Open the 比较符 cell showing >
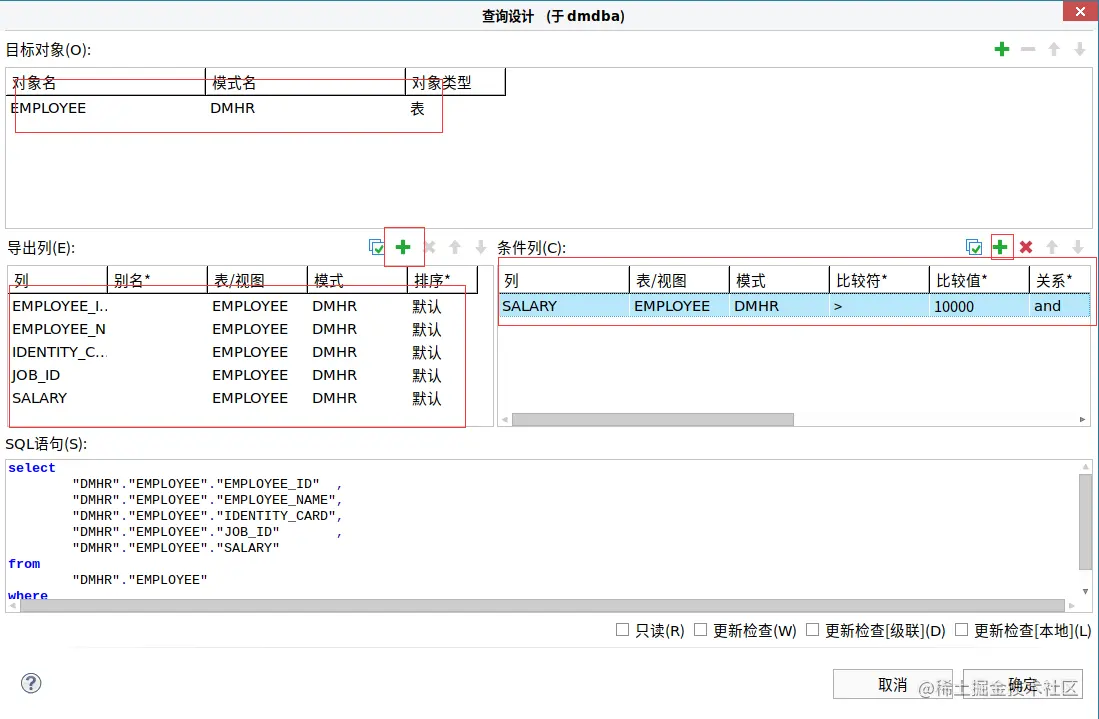The image size is (1099, 719). click(x=879, y=306)
